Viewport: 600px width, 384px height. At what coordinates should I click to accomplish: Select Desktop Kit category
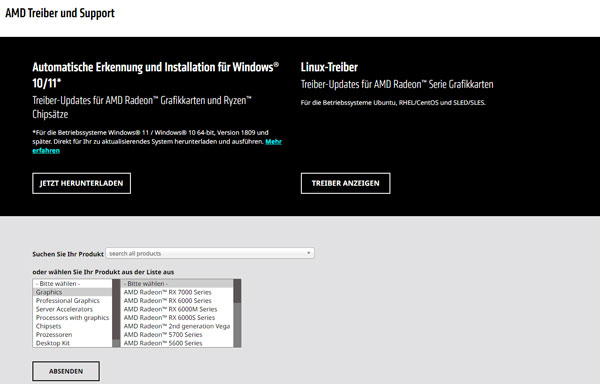click(72, 343)
